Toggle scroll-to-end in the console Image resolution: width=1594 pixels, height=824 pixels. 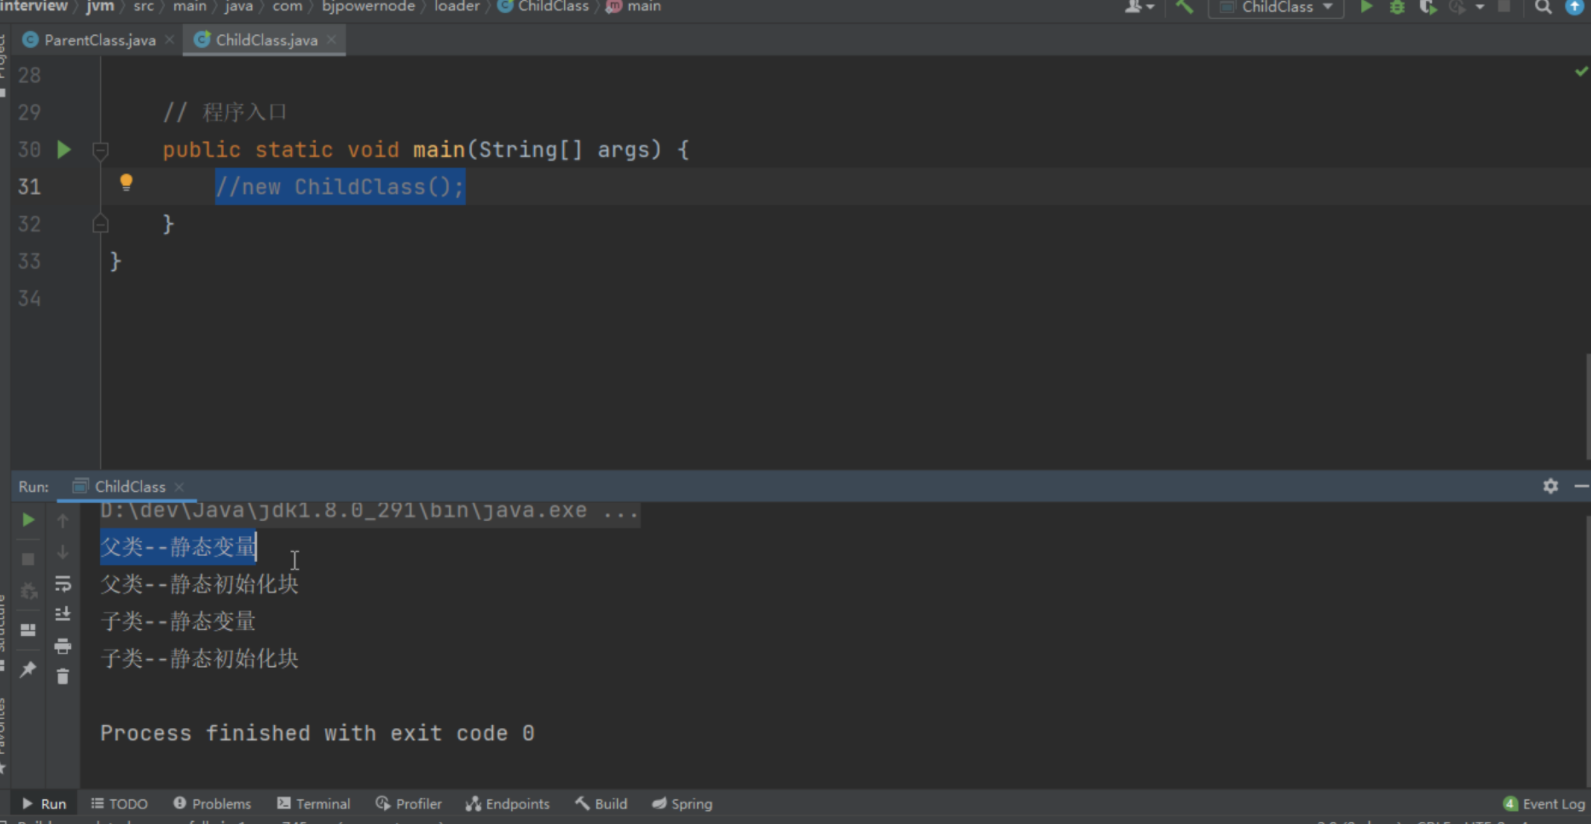point(63,614)
